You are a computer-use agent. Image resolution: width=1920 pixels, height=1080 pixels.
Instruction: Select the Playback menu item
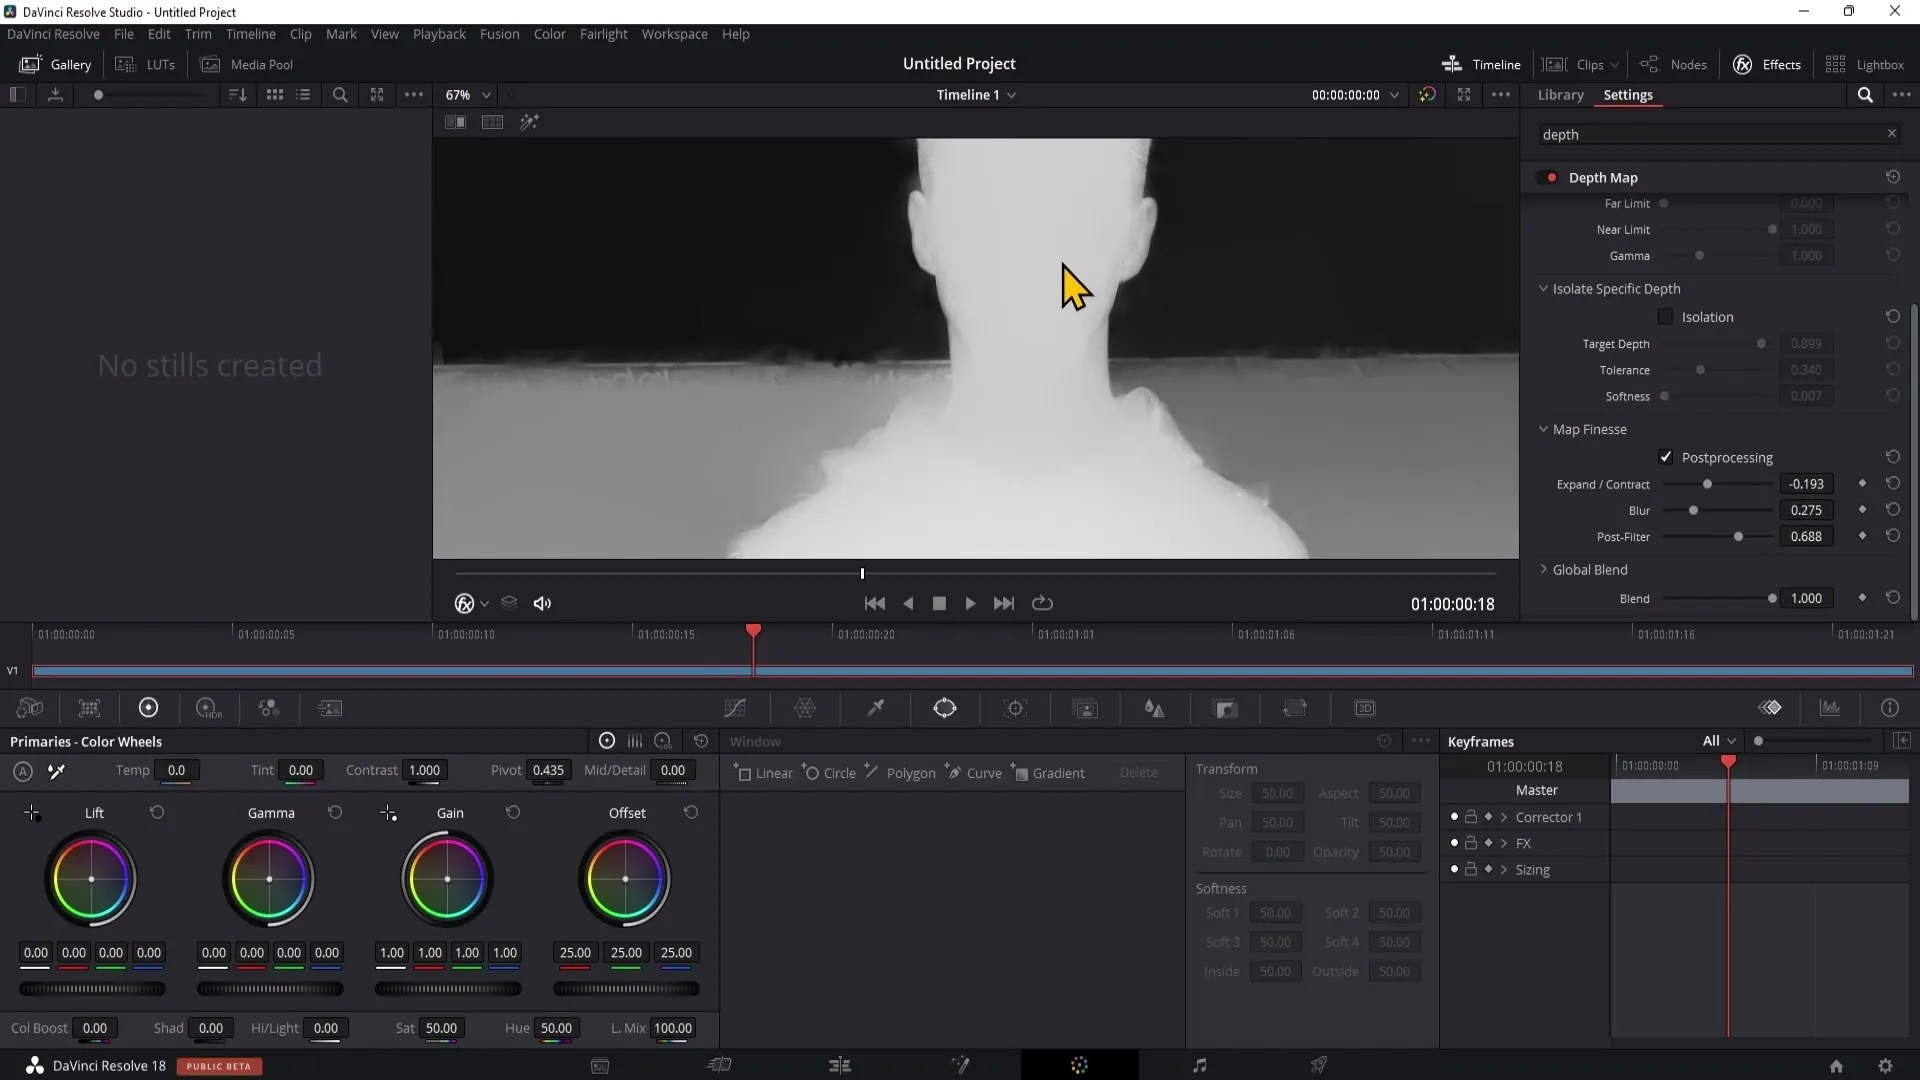click(439, 33)
